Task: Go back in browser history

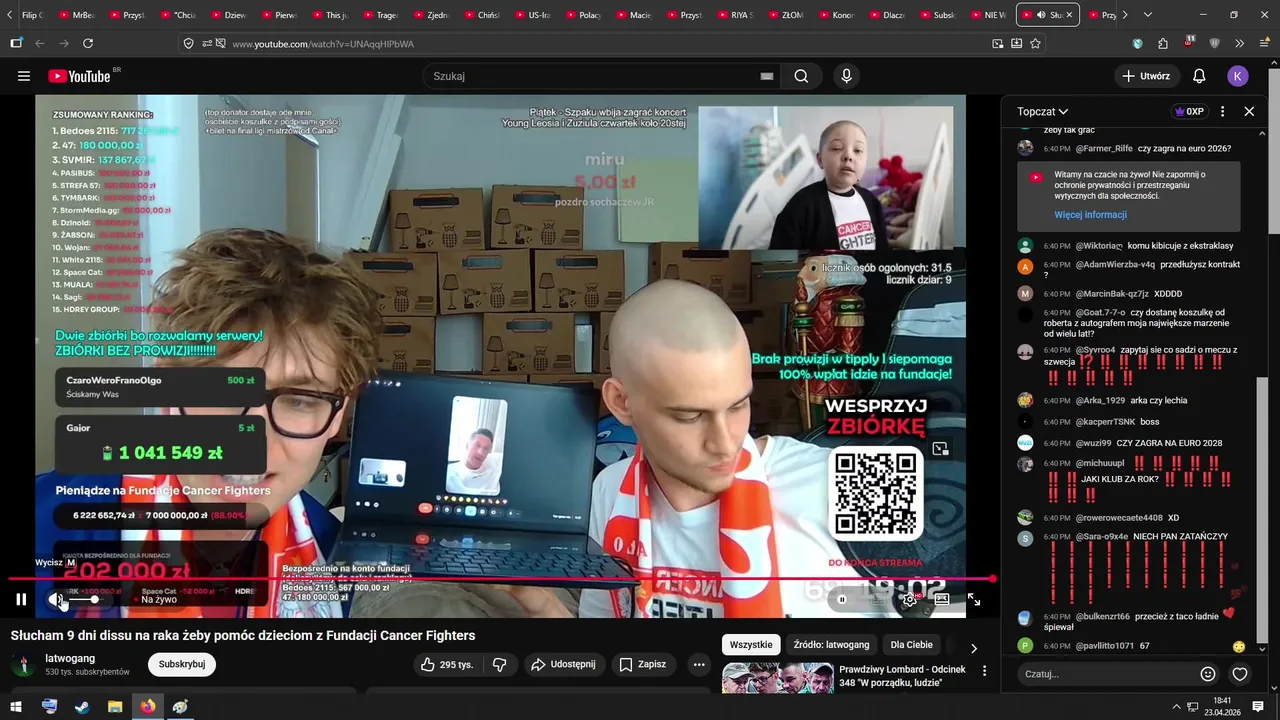Action: coord(40,43)
